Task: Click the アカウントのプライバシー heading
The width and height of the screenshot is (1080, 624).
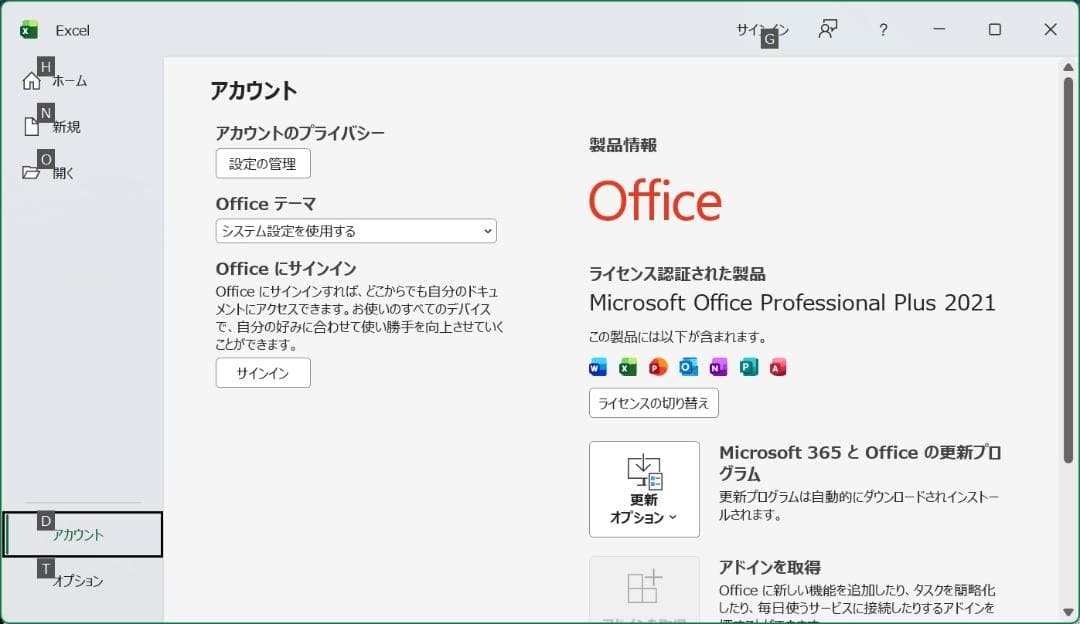Action: point(300,133)
